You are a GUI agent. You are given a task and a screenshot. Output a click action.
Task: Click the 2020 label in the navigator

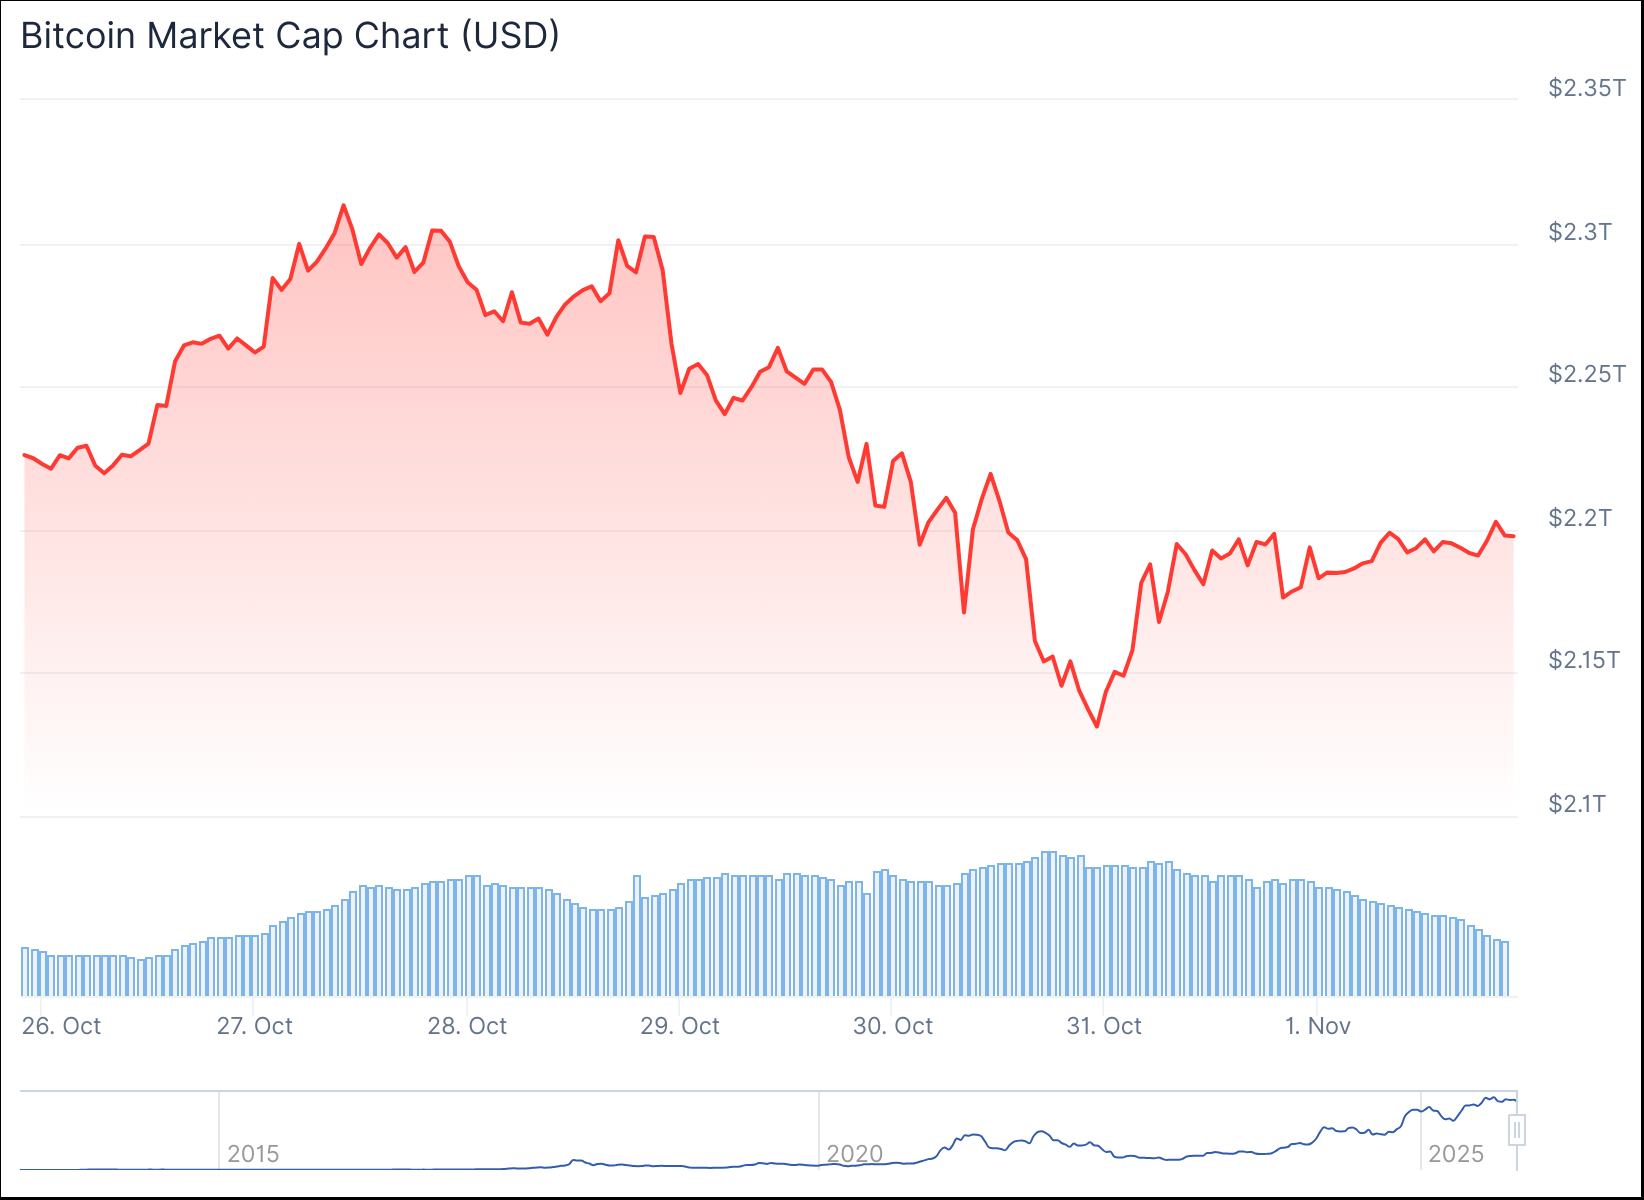coord(855,1153)
